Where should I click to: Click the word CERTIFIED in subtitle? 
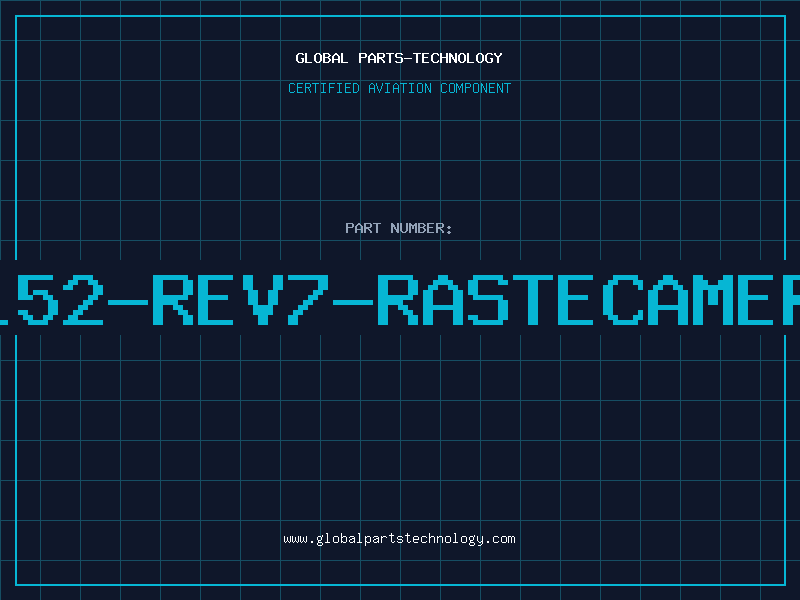324,88
